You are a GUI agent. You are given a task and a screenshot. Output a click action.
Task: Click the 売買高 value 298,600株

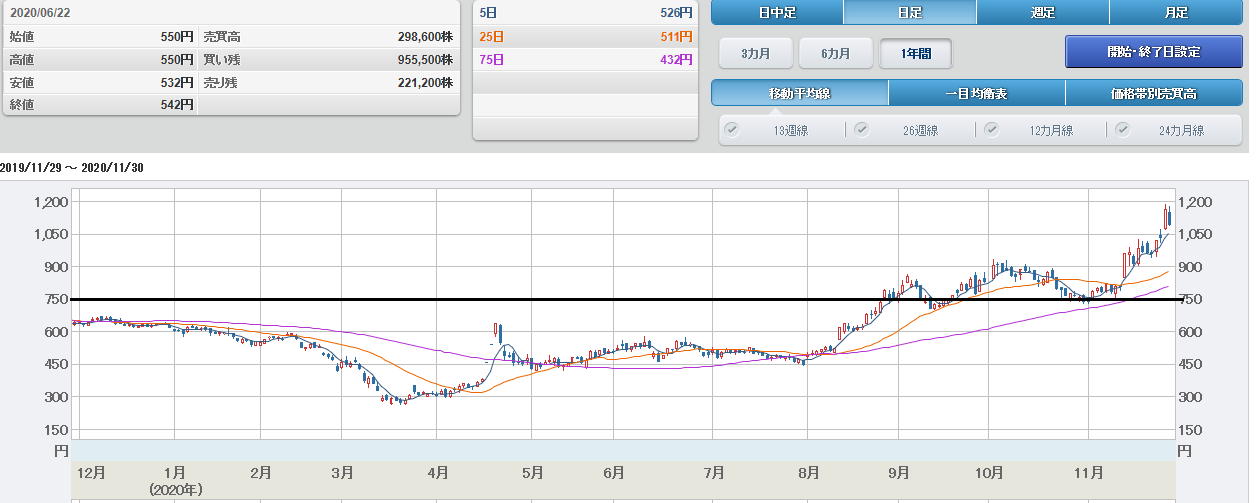pyautogui.click(x=425, y=36)
